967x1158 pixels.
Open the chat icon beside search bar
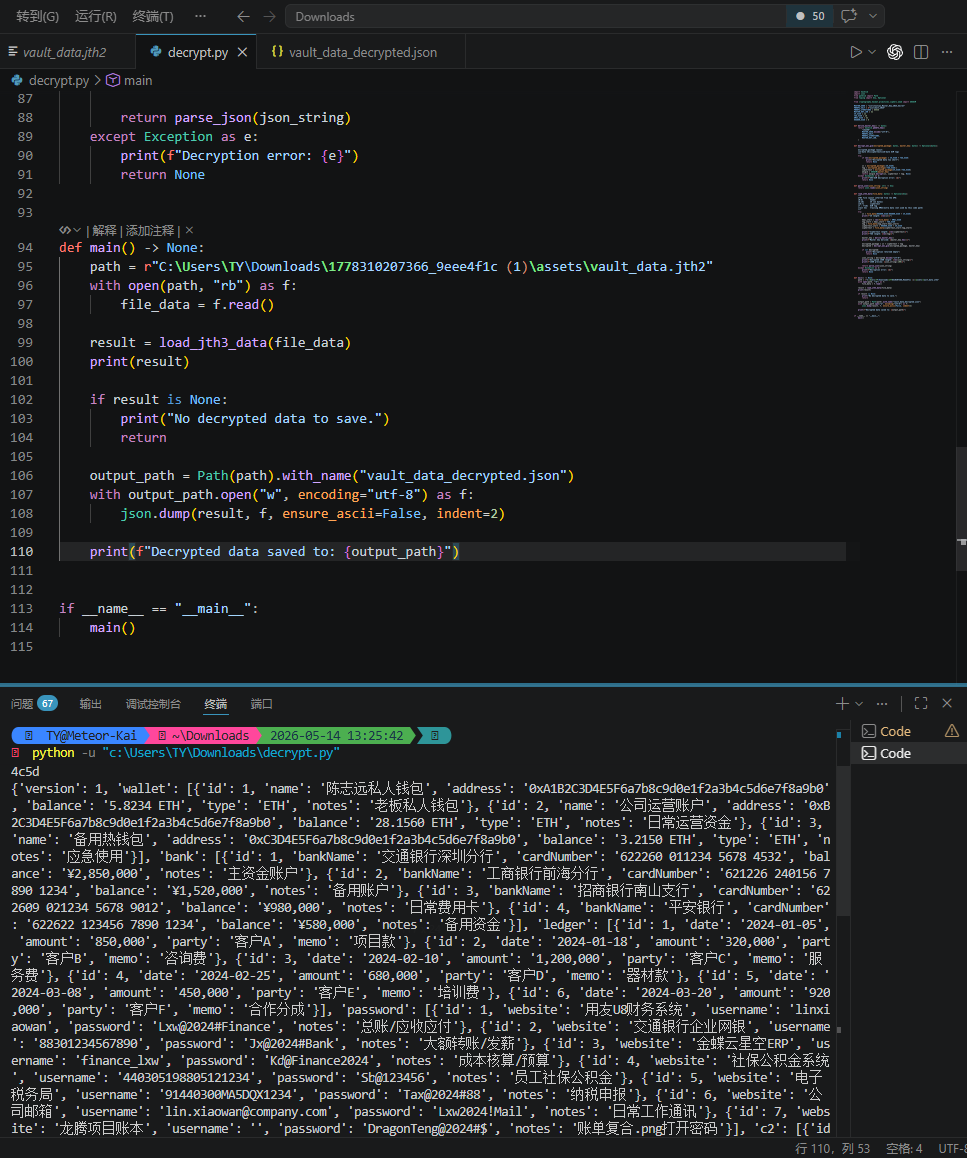coord(849,16)
